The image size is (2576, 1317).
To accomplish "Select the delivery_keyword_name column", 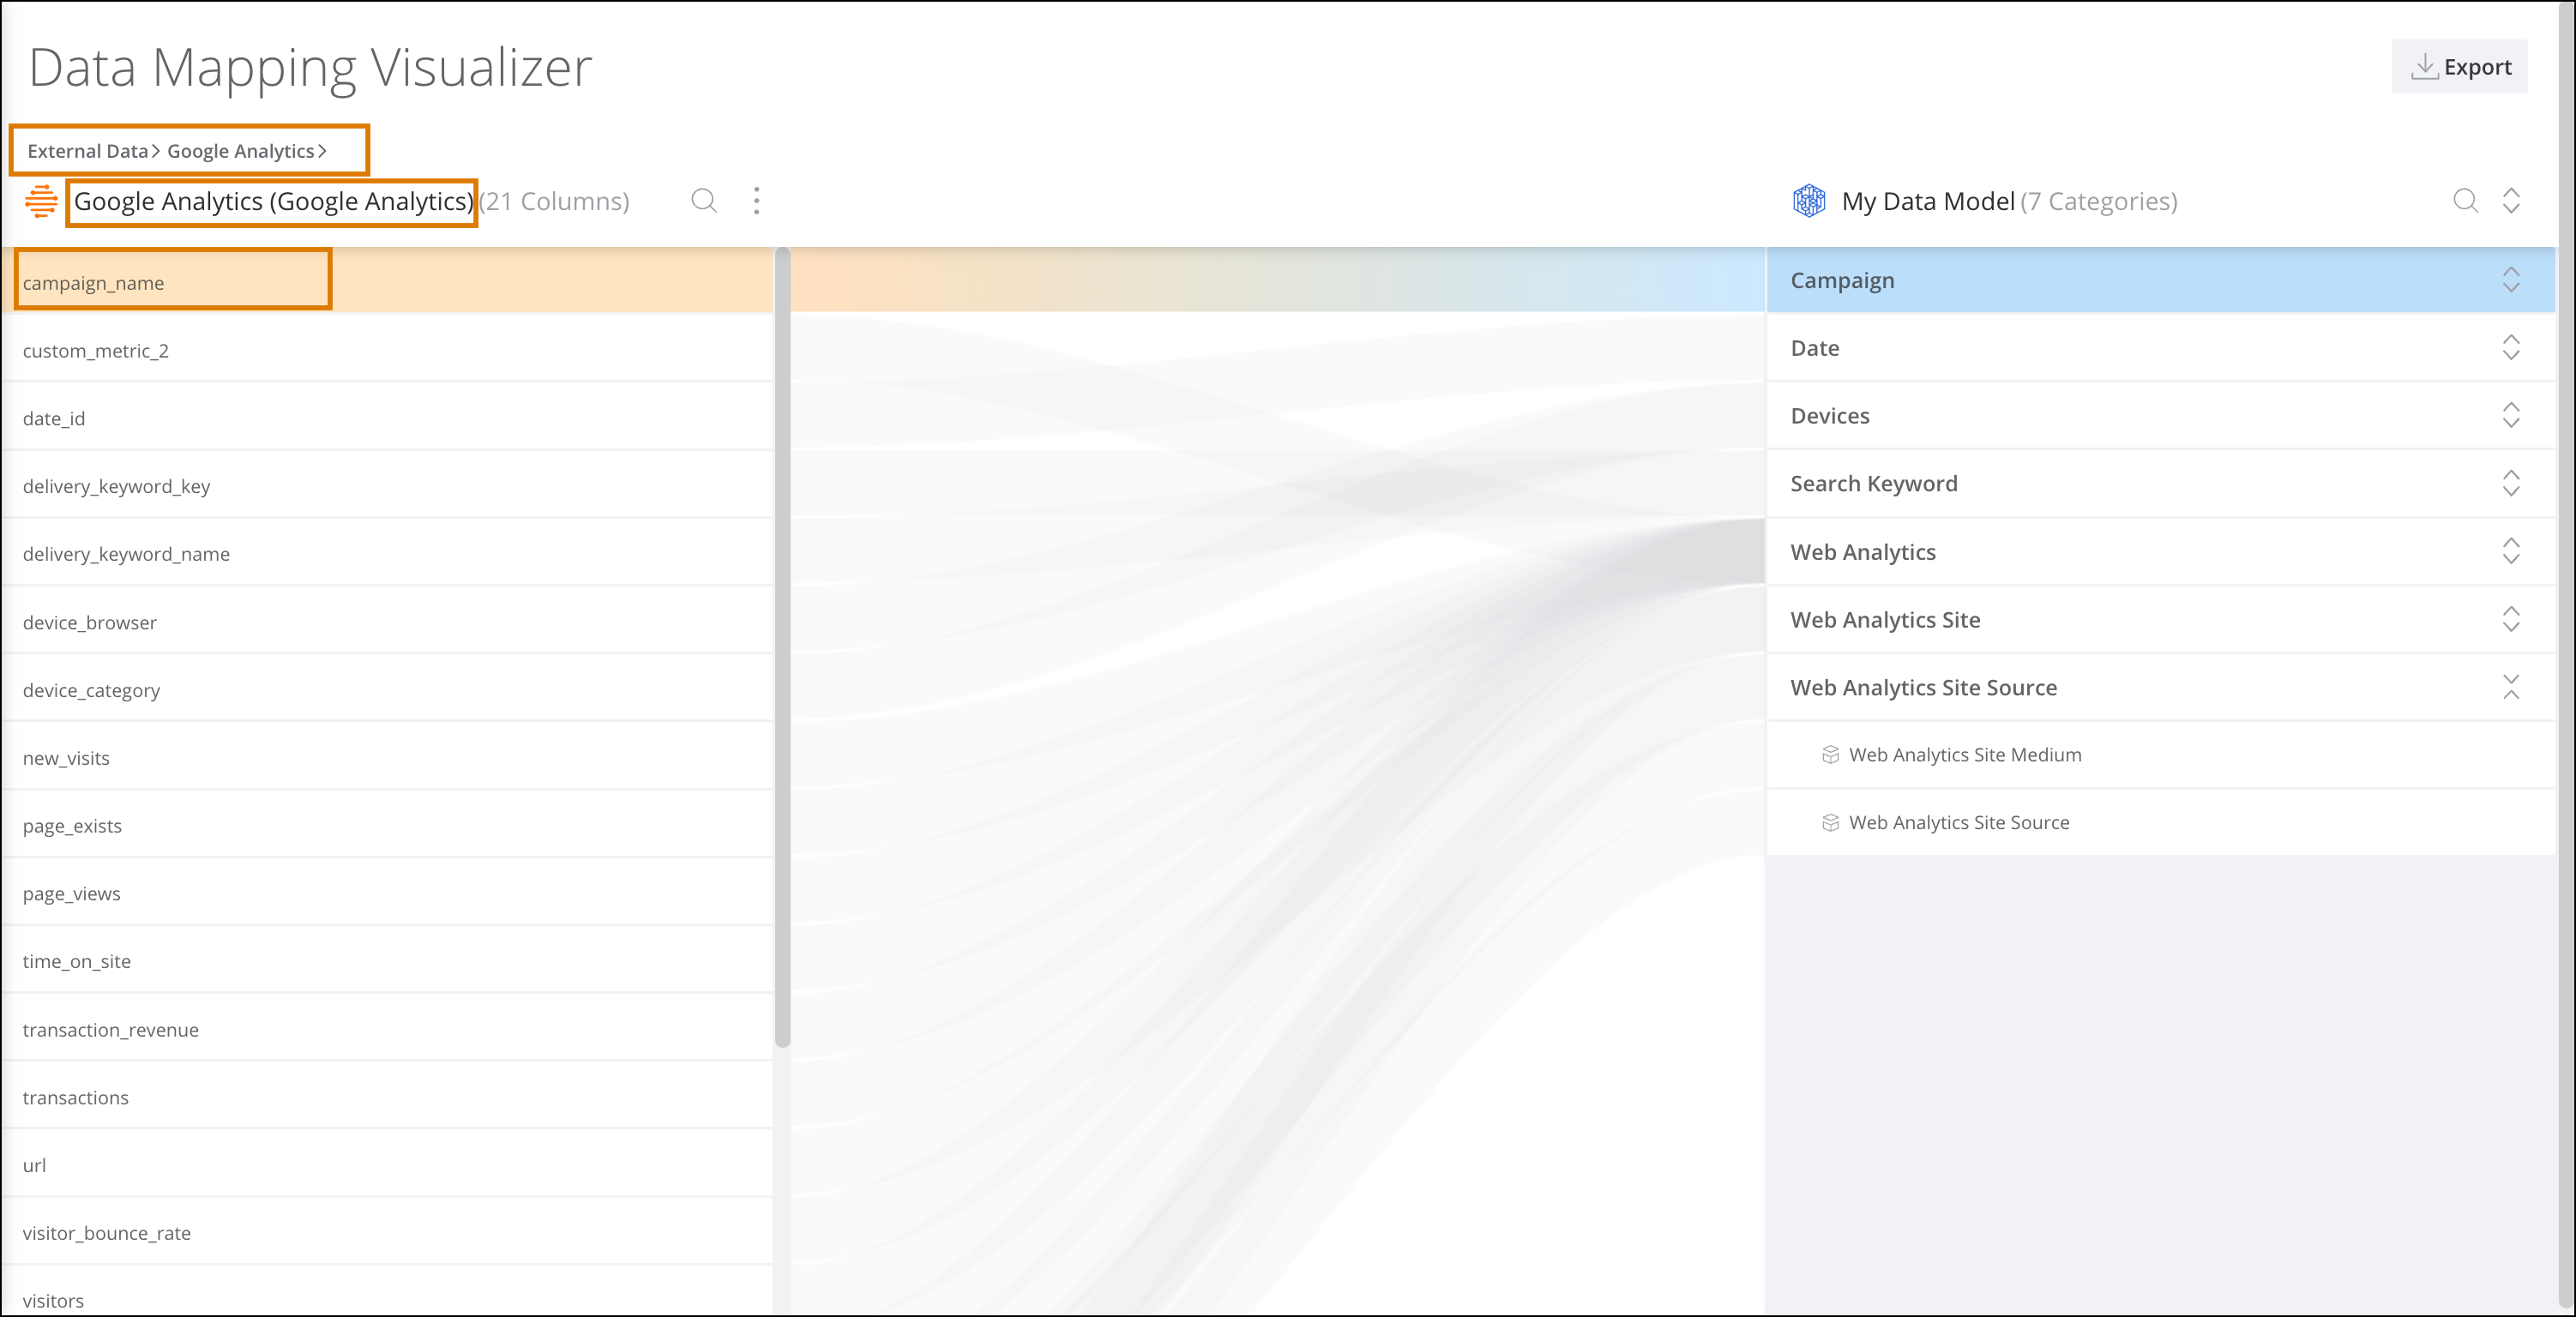I will coord(387,554).
